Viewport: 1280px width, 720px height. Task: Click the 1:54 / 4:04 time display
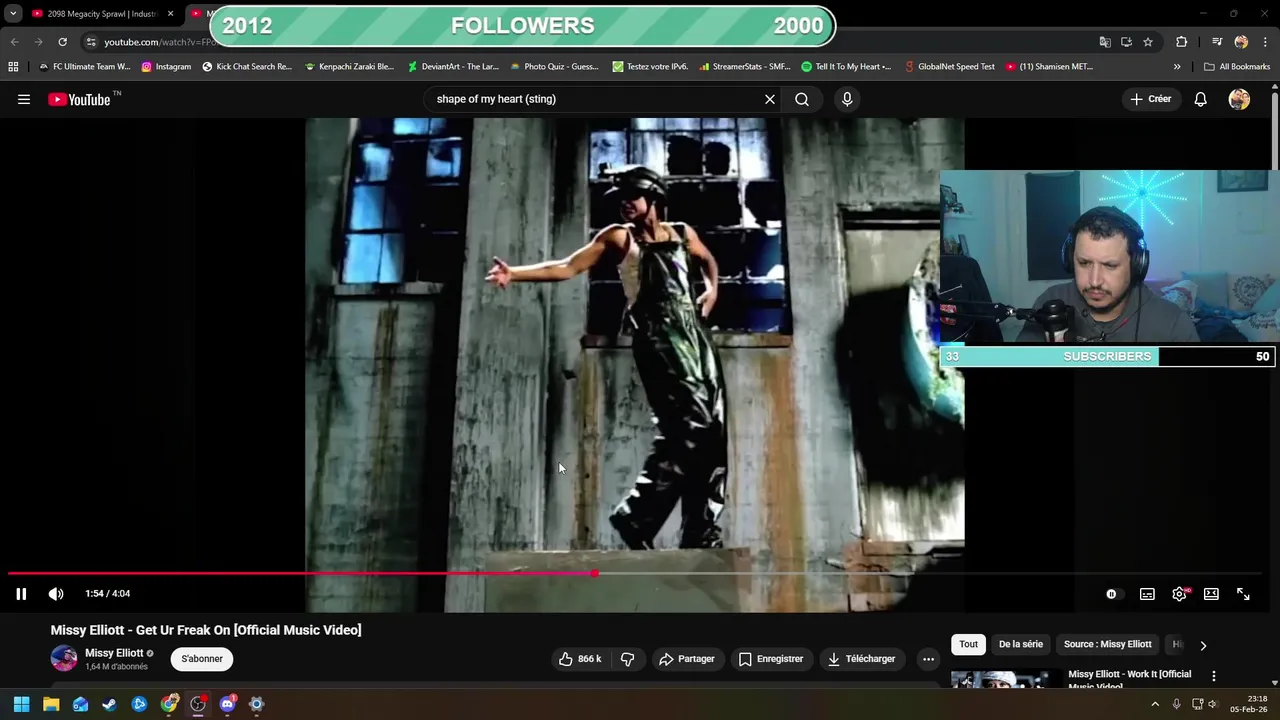108,594
